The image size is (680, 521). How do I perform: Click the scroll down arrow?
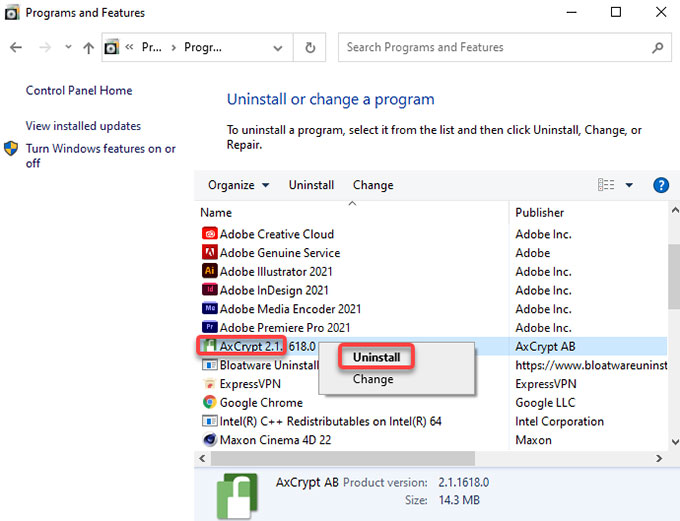tap(674, 442)
